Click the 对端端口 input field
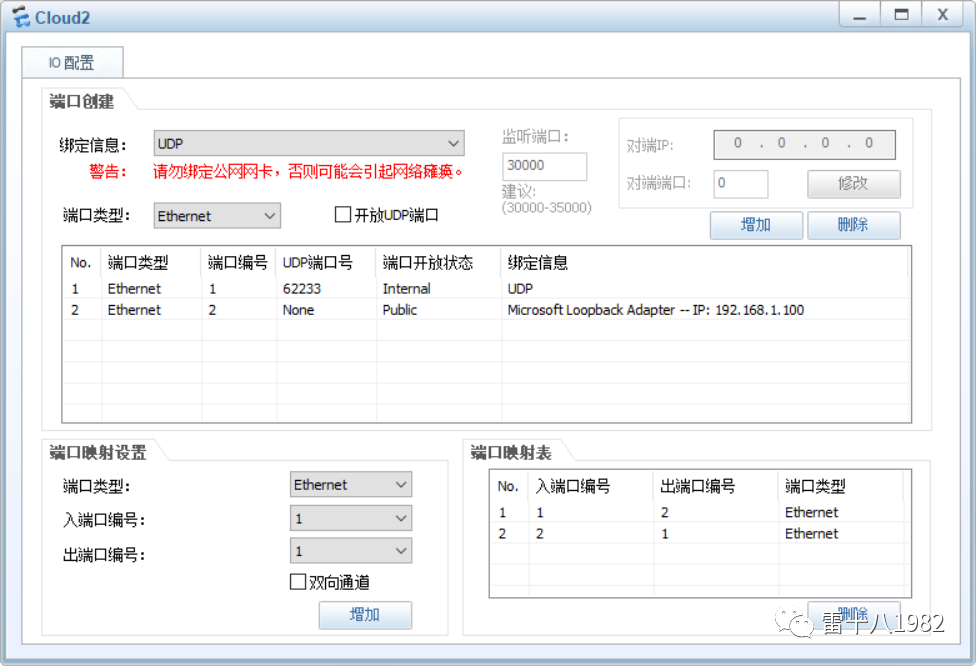 (740, 184)
